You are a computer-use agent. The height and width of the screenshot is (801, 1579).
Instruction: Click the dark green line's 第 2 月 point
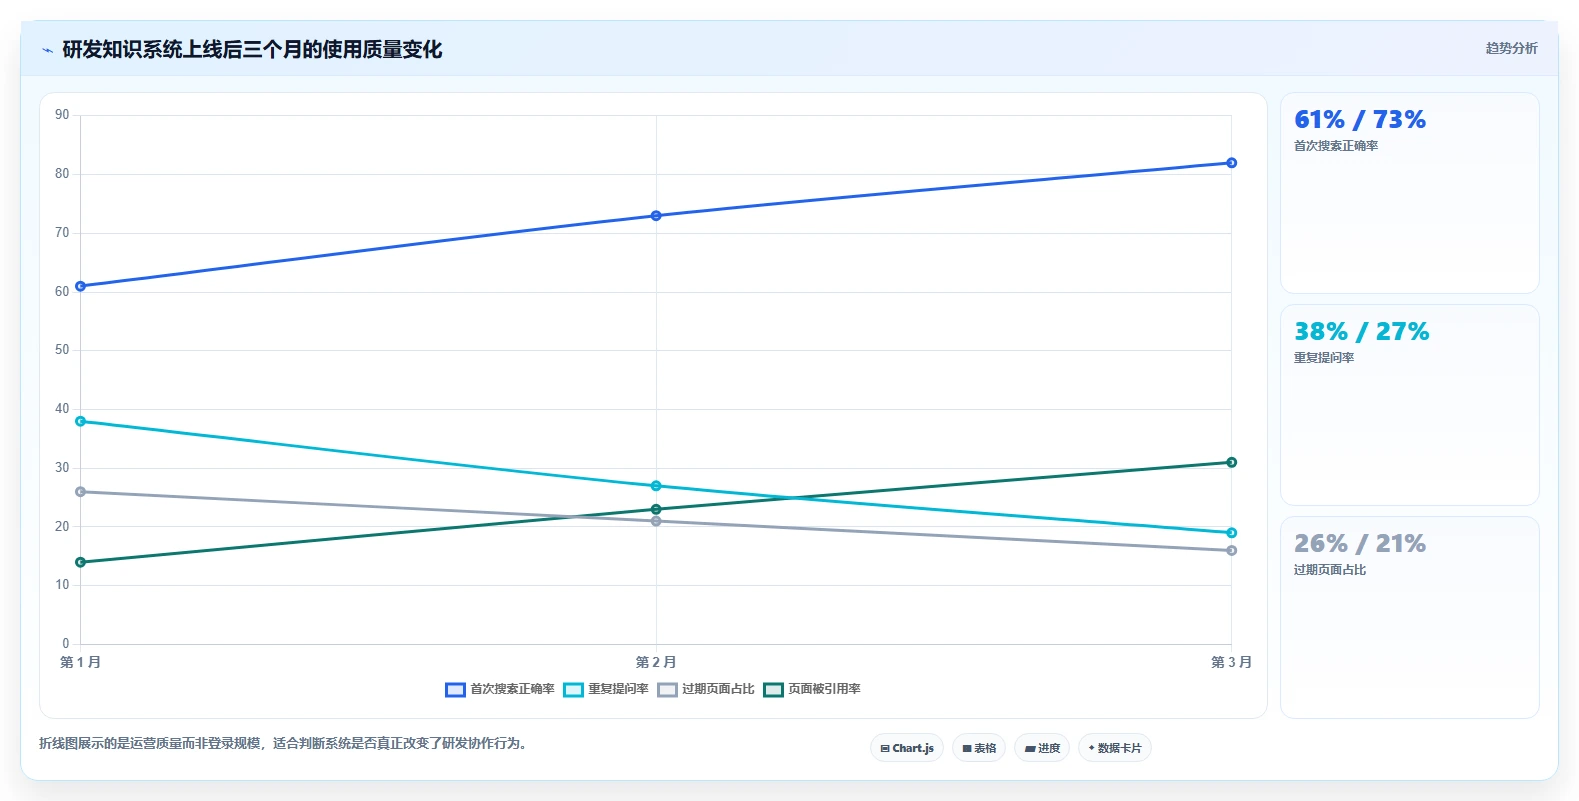656,509
